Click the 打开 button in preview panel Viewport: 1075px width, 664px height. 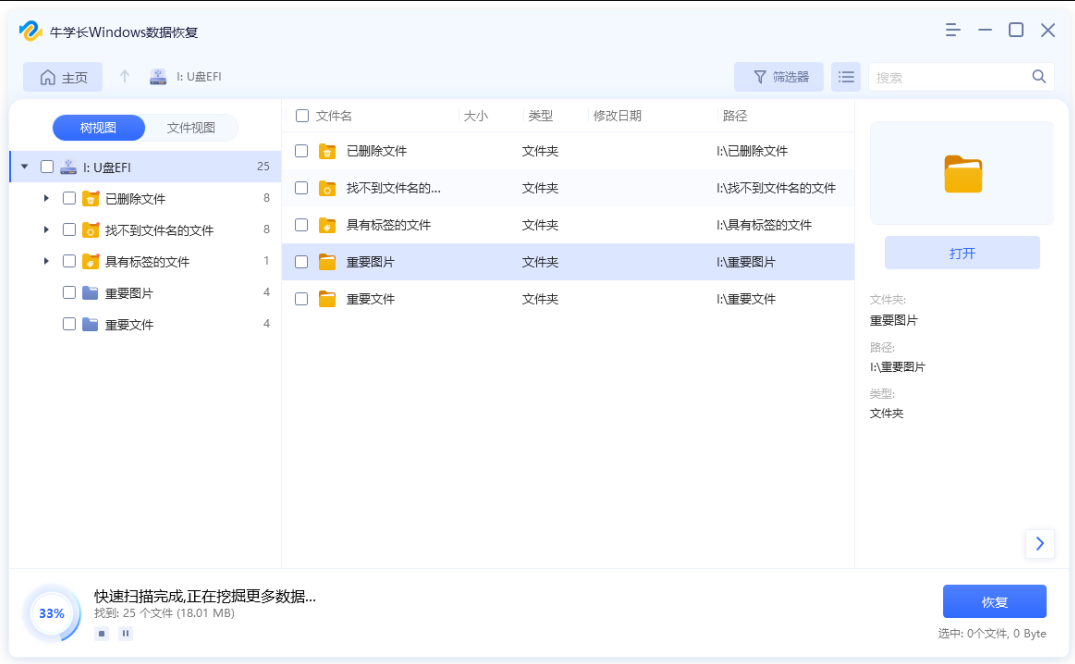tap(962, 253)
